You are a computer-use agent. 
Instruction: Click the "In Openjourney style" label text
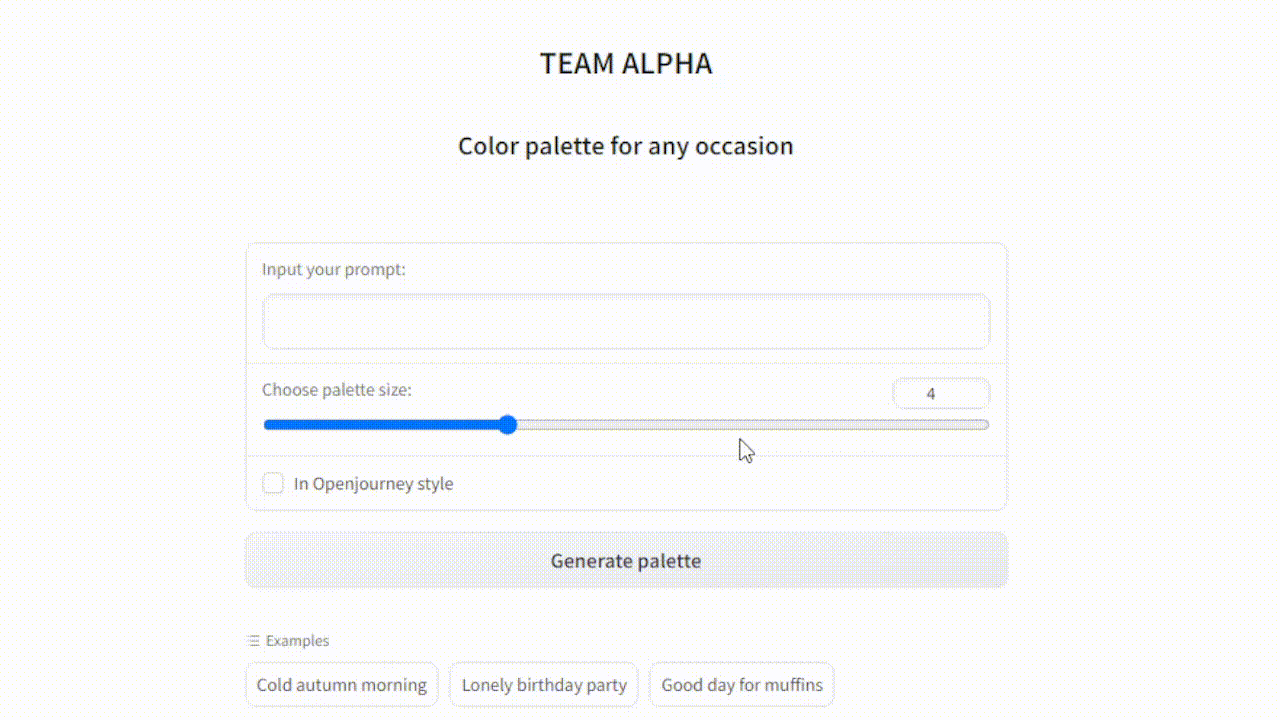pyautogui.click(x=373, y=484)
